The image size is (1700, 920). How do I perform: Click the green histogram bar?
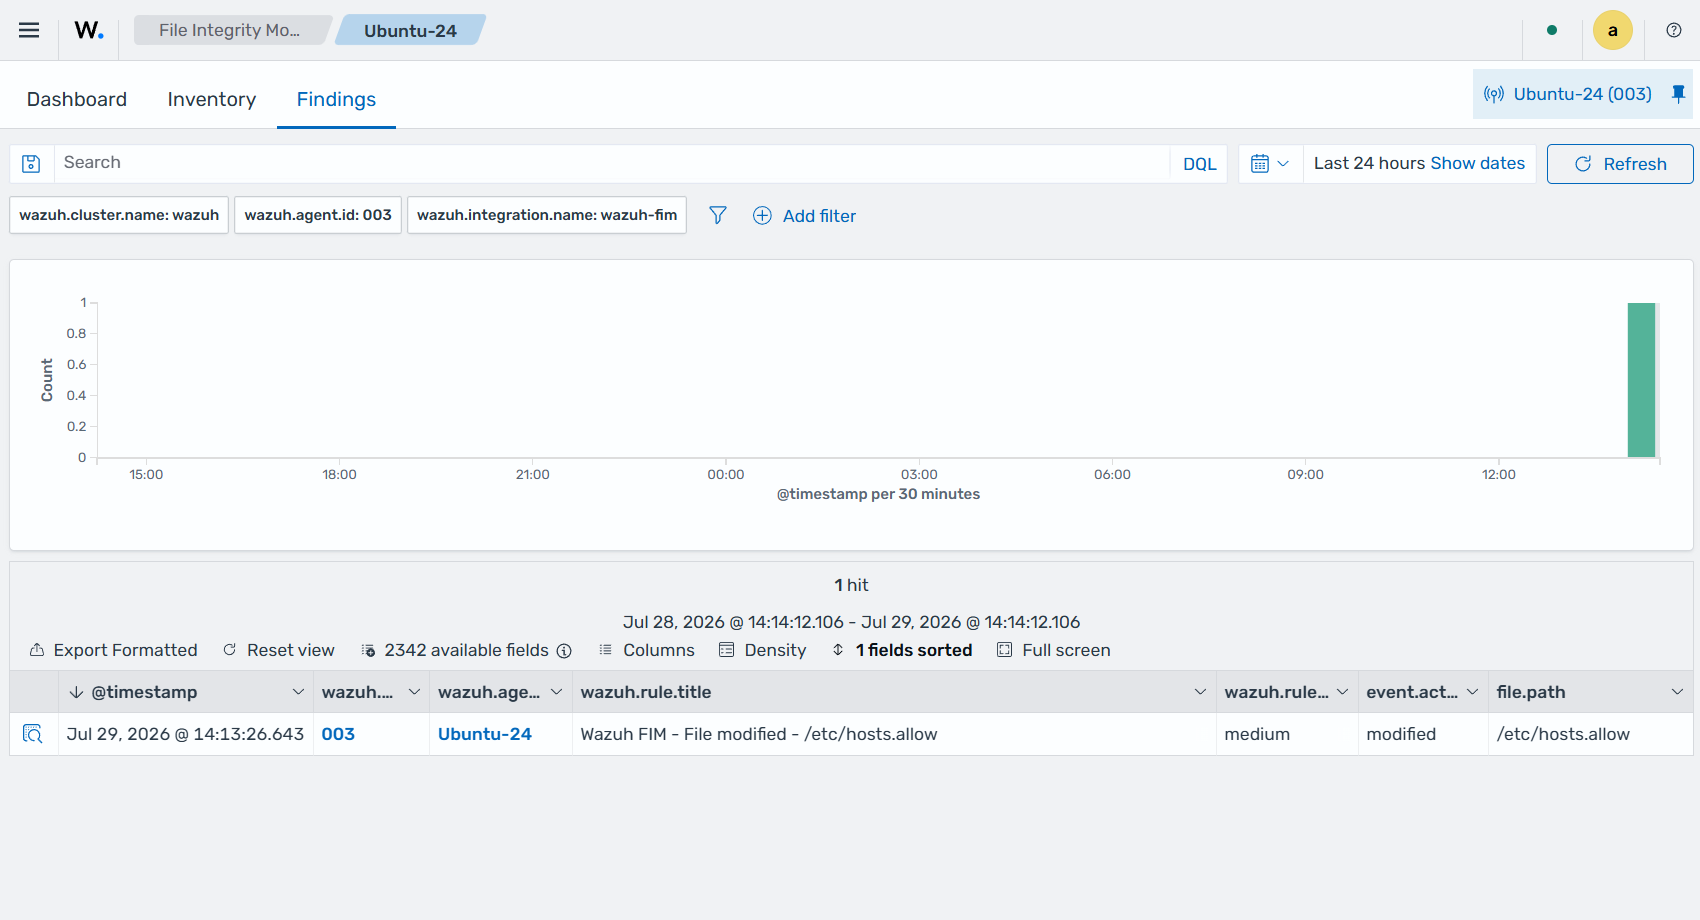1641,380
